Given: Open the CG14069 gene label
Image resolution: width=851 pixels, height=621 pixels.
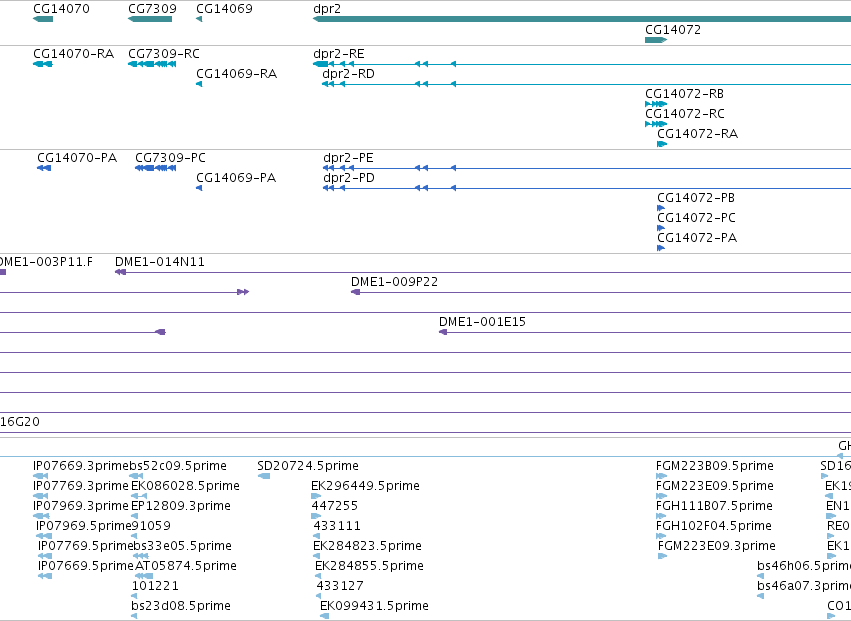Looking at the screenshot, I should (224, 9).
